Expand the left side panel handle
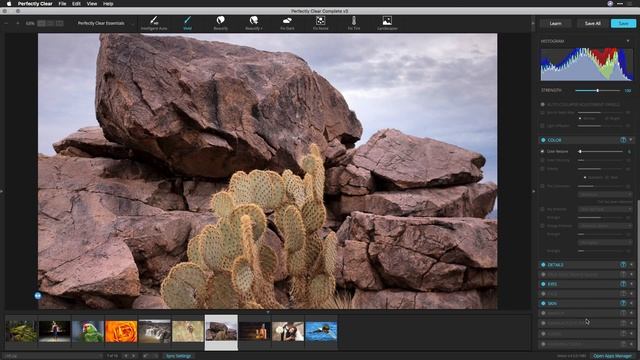The height and width of the screenshot is (360, 640). coord(2,191)
